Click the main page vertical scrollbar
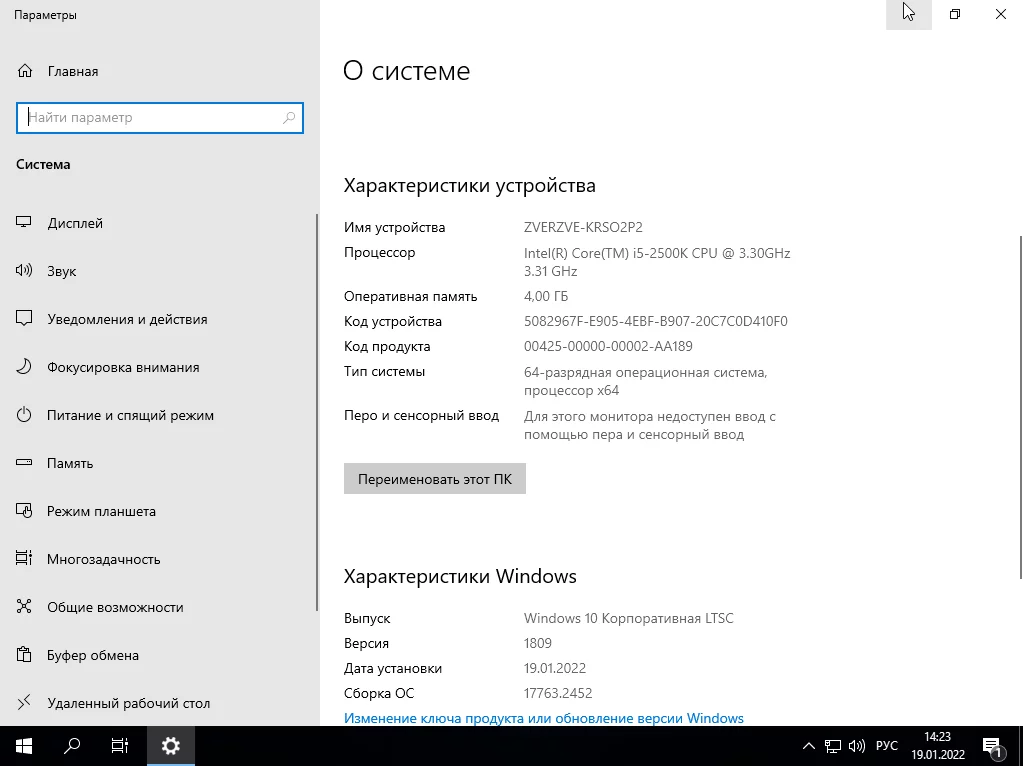 coord(1020,406)
